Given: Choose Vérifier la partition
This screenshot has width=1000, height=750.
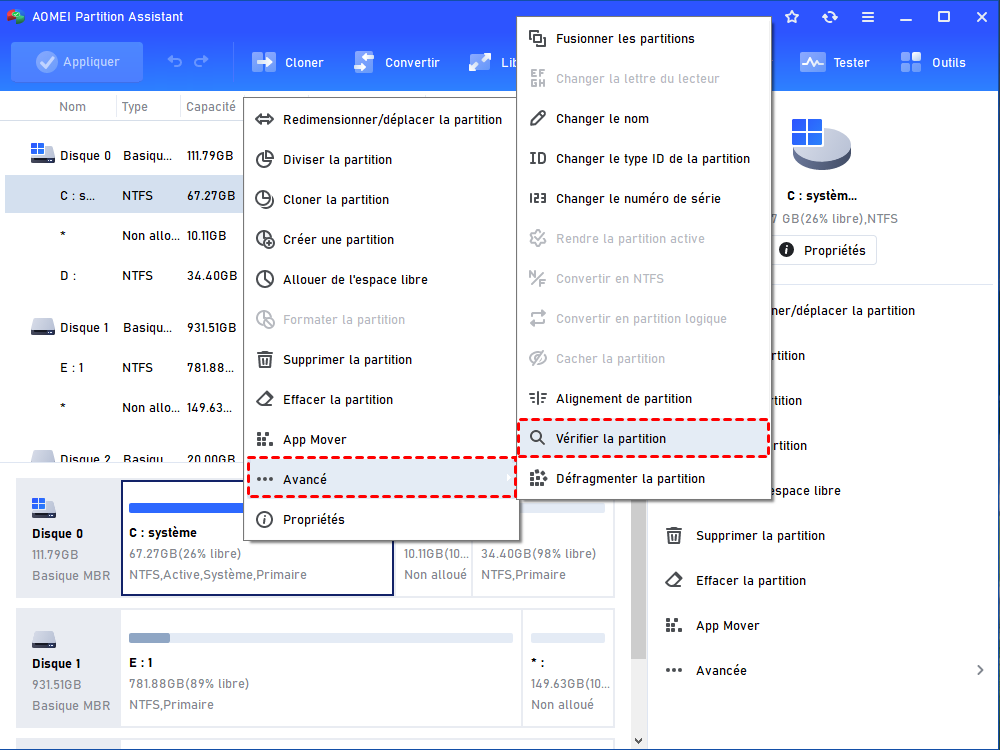Looking at the screenshot, I should tap(643, 439).
